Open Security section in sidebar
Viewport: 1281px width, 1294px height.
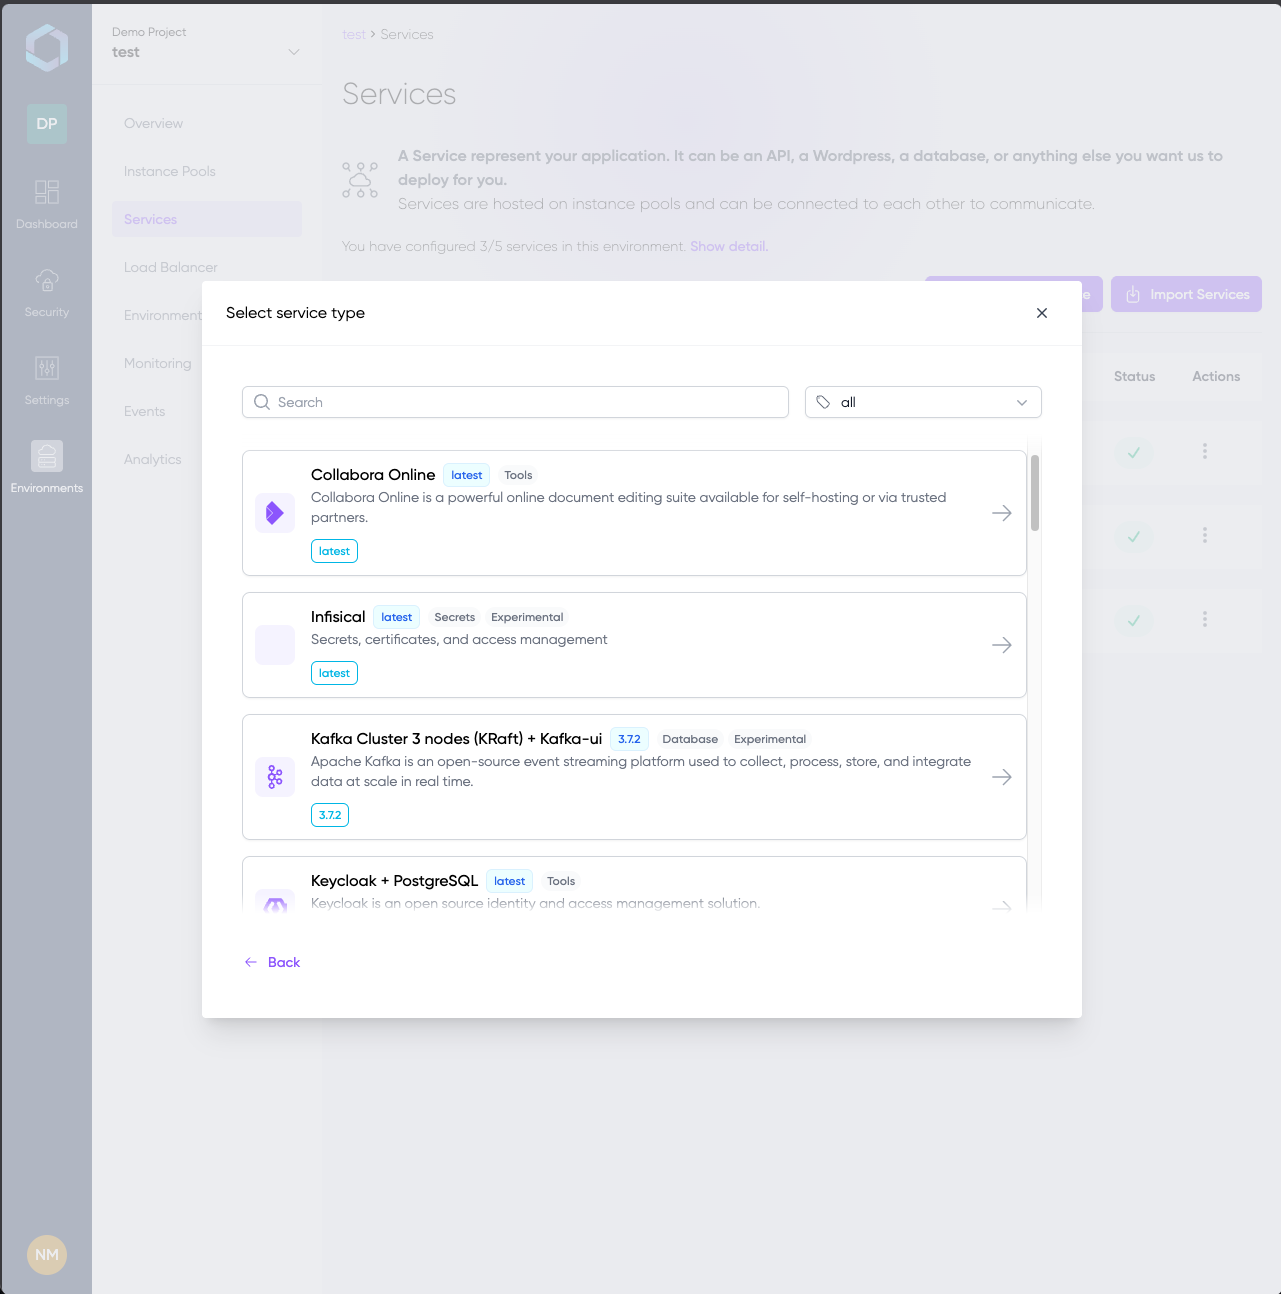coord(47,292)
